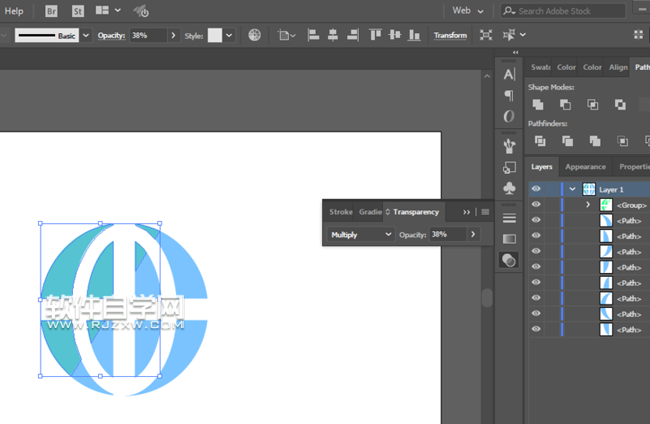
Task: Switch to the Stroke panel tab
Action: 340,212
